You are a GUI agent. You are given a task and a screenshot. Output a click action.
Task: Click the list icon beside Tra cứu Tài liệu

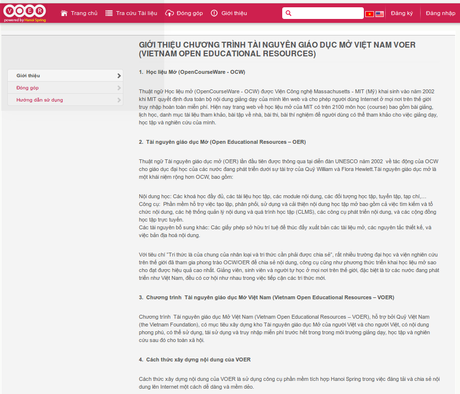point(109,13)
